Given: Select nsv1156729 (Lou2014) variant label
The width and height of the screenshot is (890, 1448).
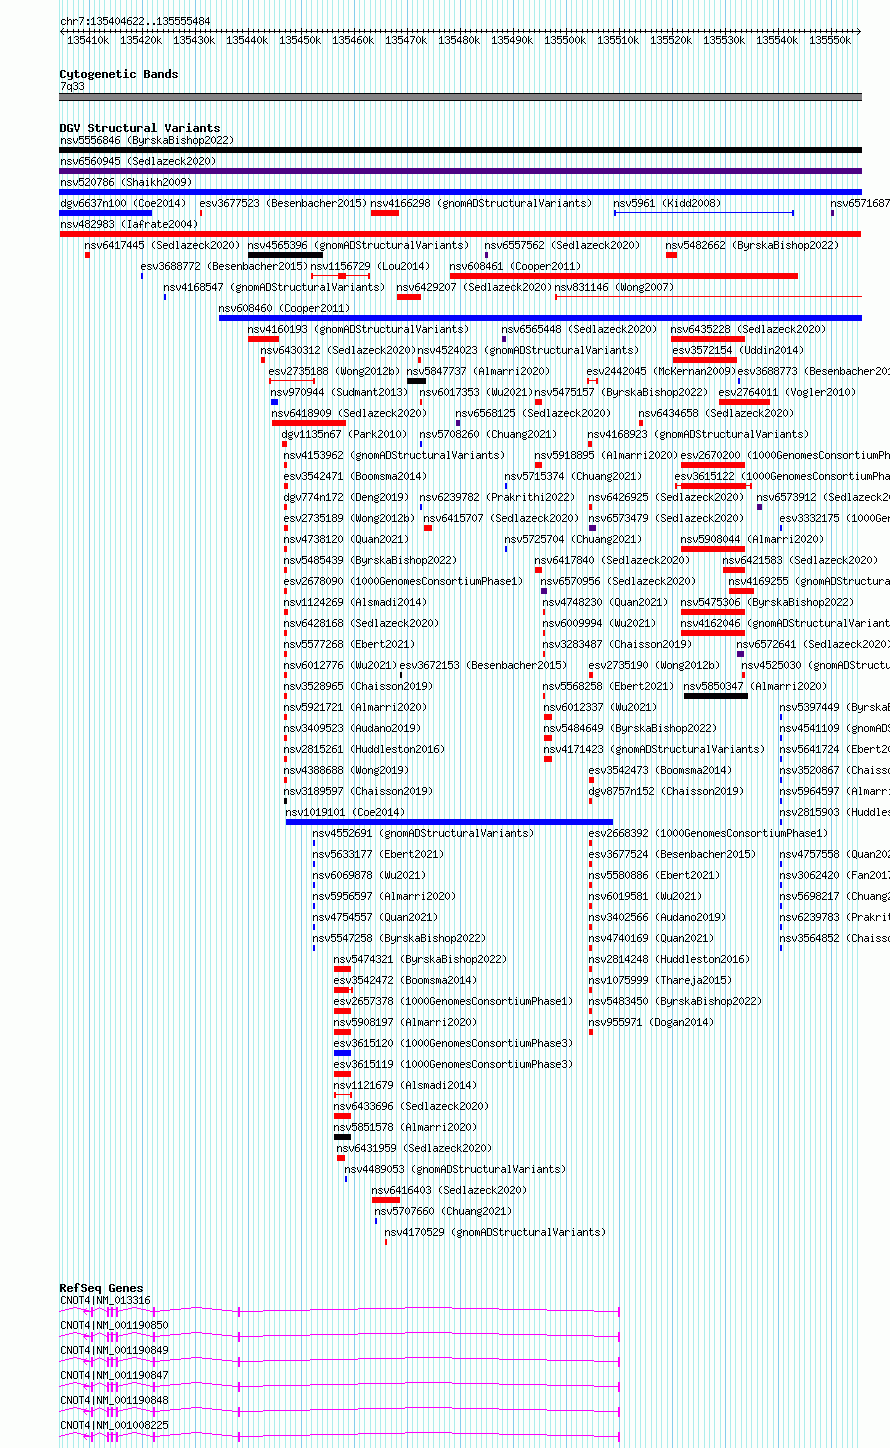Looking at the screenshot, I should 370,266.
